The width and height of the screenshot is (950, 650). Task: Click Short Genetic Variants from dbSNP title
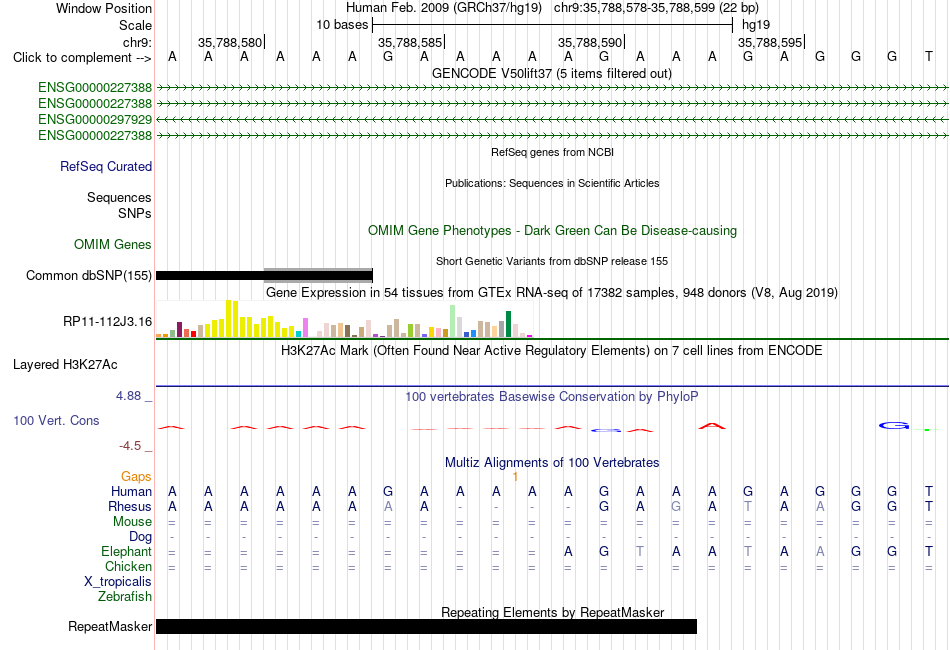coord(552,261)
